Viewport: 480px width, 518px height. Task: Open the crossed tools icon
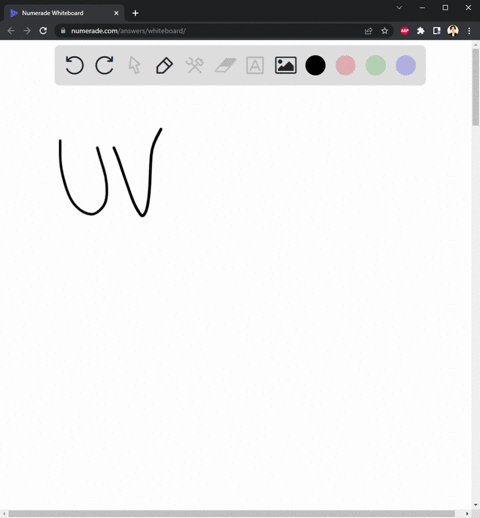click(195, 65)
